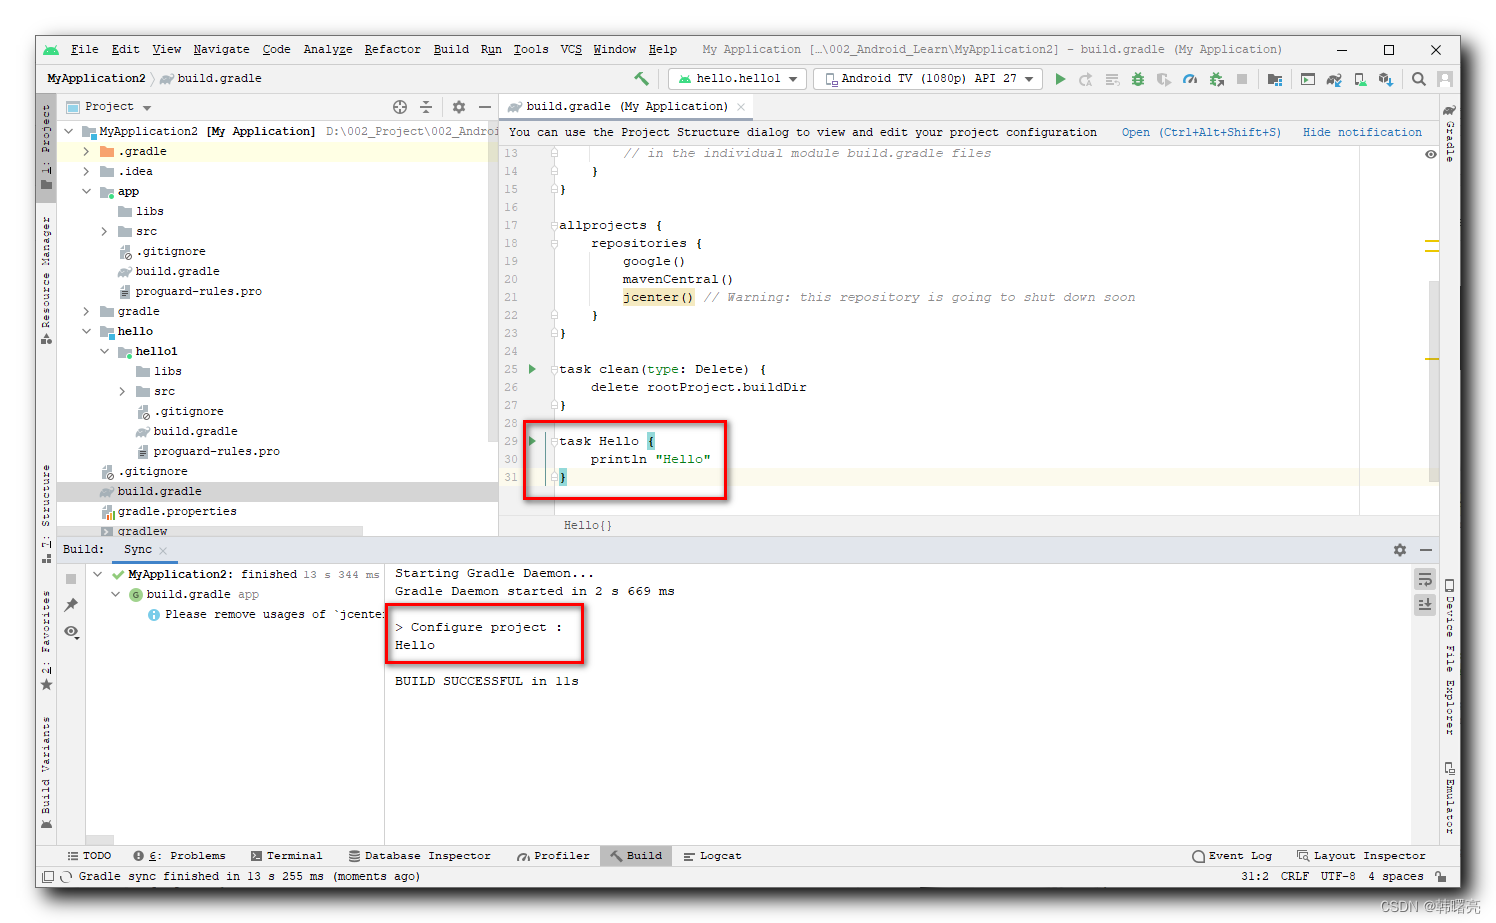
Task: Click the Run gutter arrow beside task Hello
Action: point(532,441)
